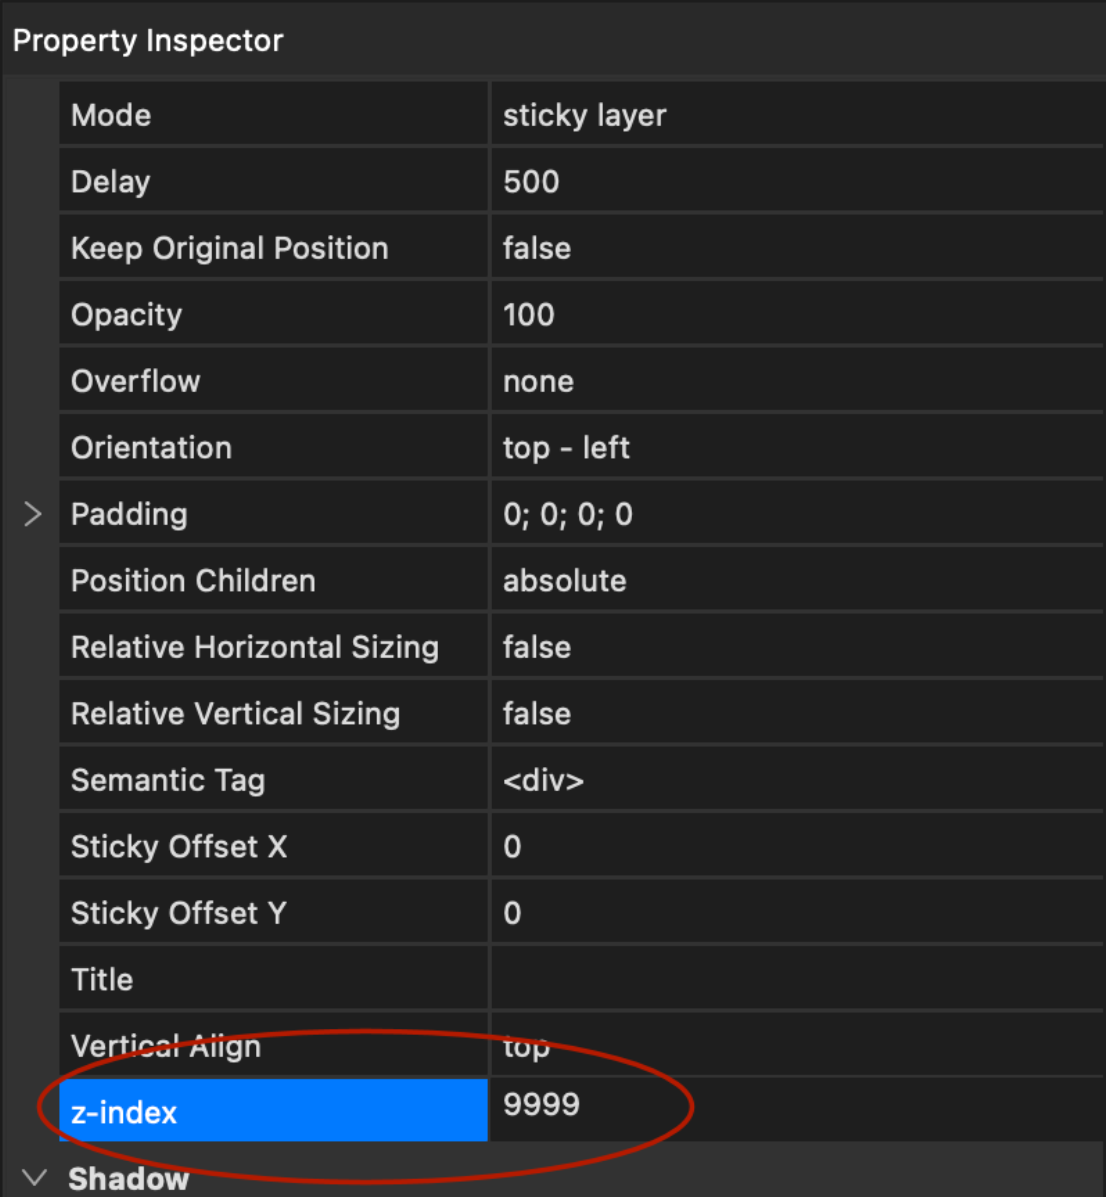Expand the Padding property row
Viewport: 1107px width, 1198px height.
pos(32,514)
